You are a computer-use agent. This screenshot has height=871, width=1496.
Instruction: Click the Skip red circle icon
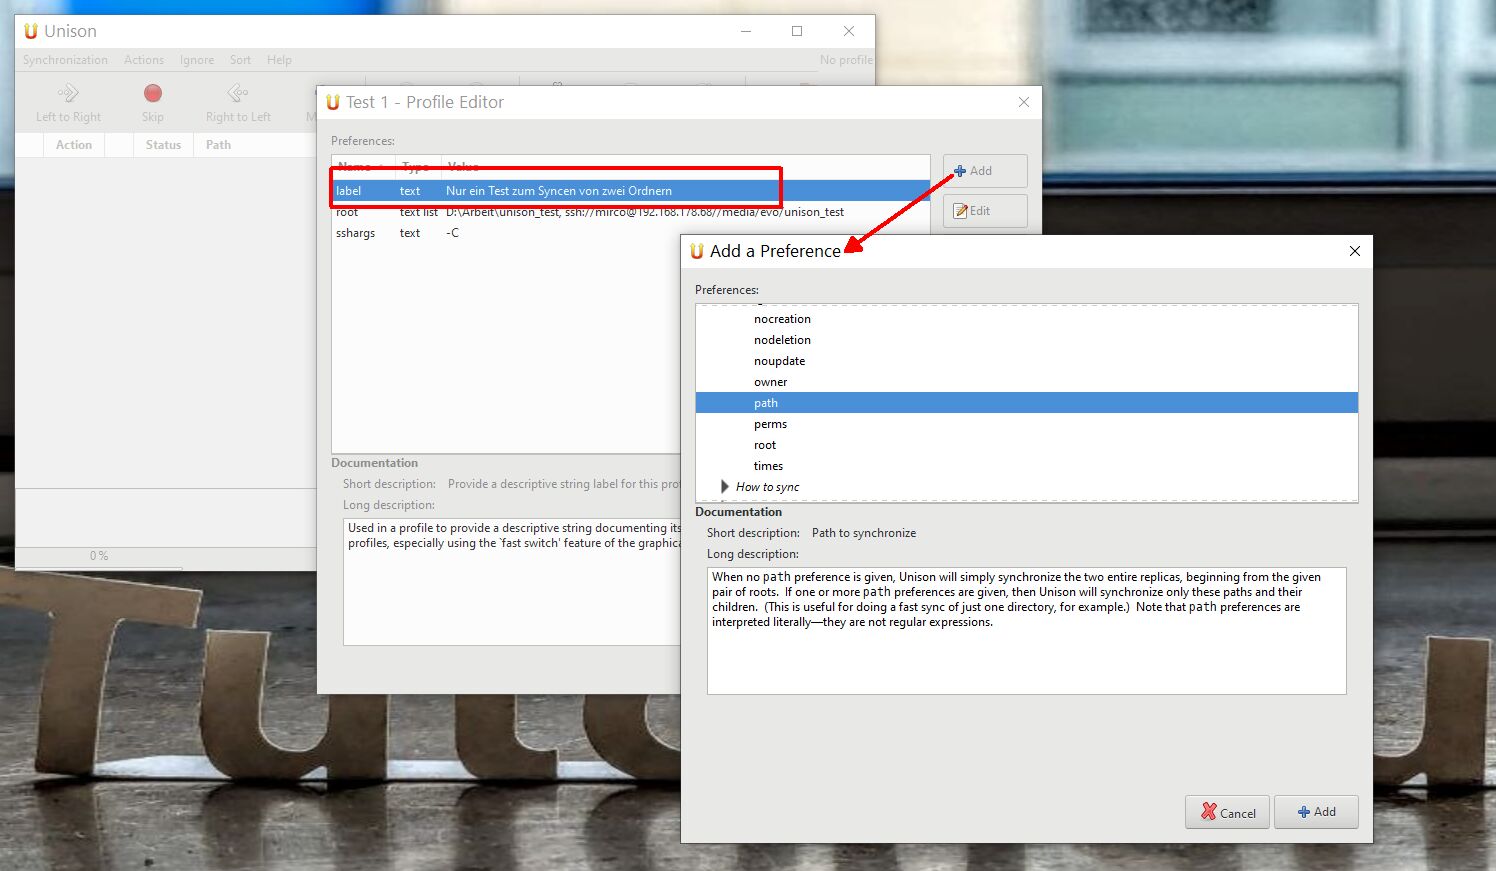pyautogui.click(x=152, y=94)
